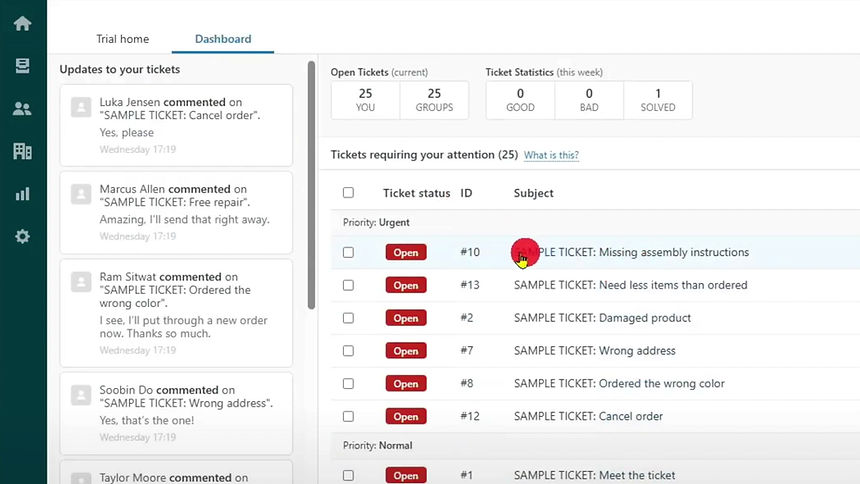Viewport: 860px width, 484px height.
Task: Sort by the Subject column header
Action: 534,193
